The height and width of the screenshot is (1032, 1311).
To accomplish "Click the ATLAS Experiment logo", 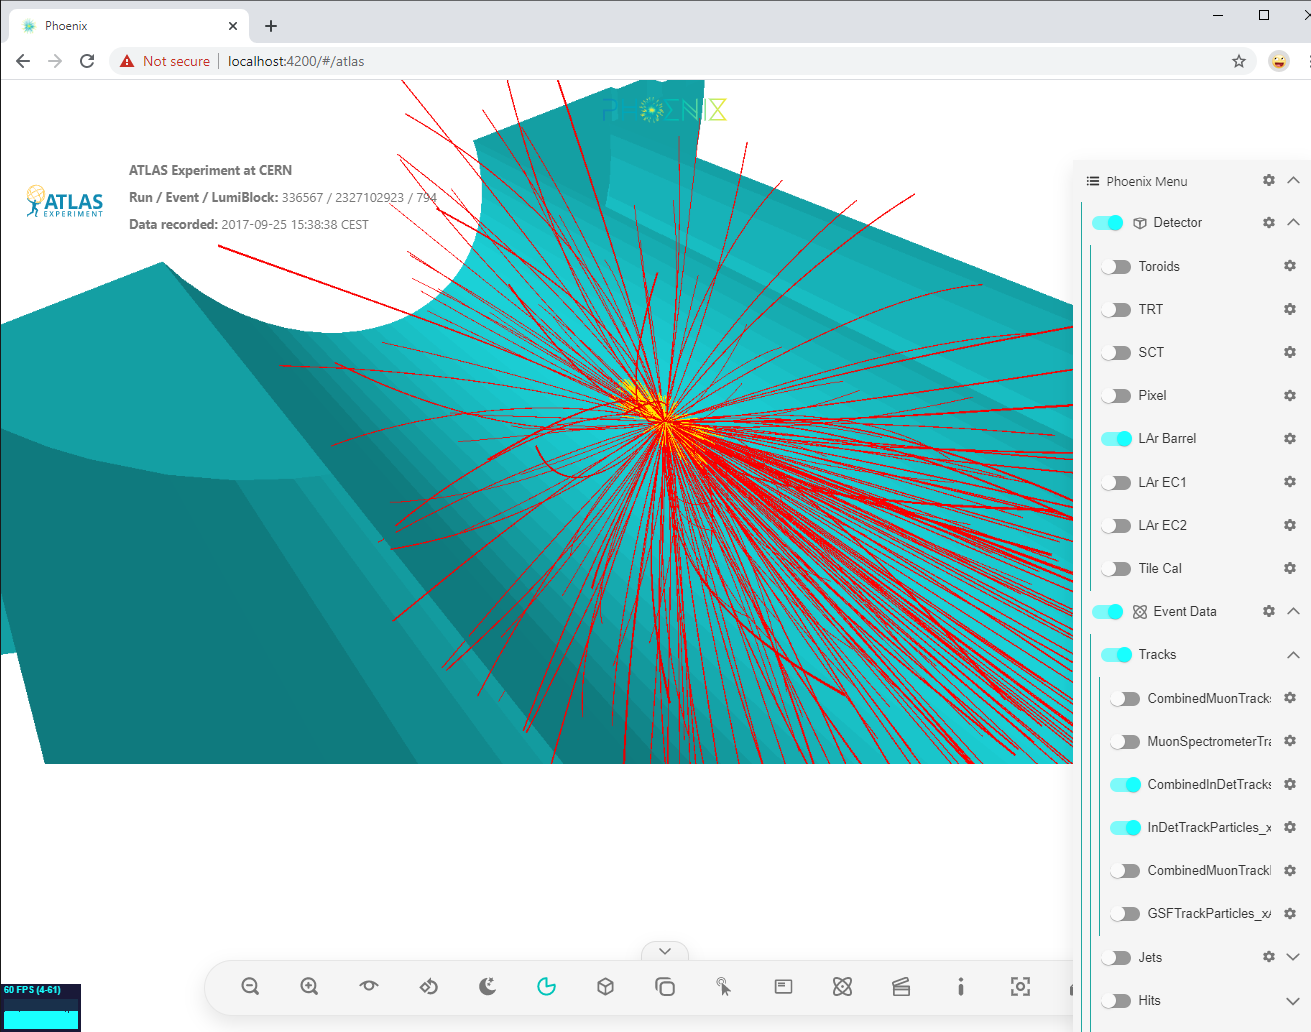I will 65,201.
